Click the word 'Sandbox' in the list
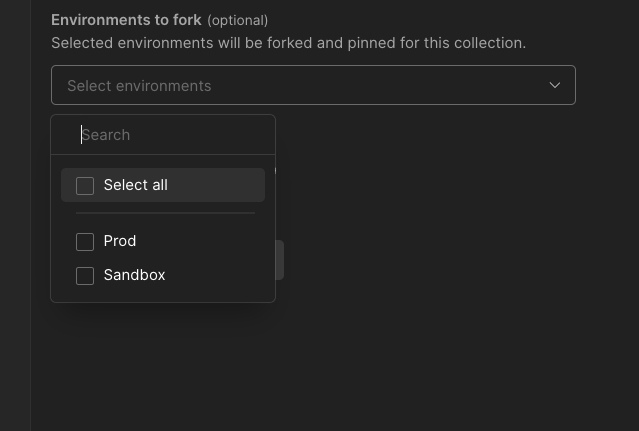This screenshot has height=431, width=639. coord(134,275)
